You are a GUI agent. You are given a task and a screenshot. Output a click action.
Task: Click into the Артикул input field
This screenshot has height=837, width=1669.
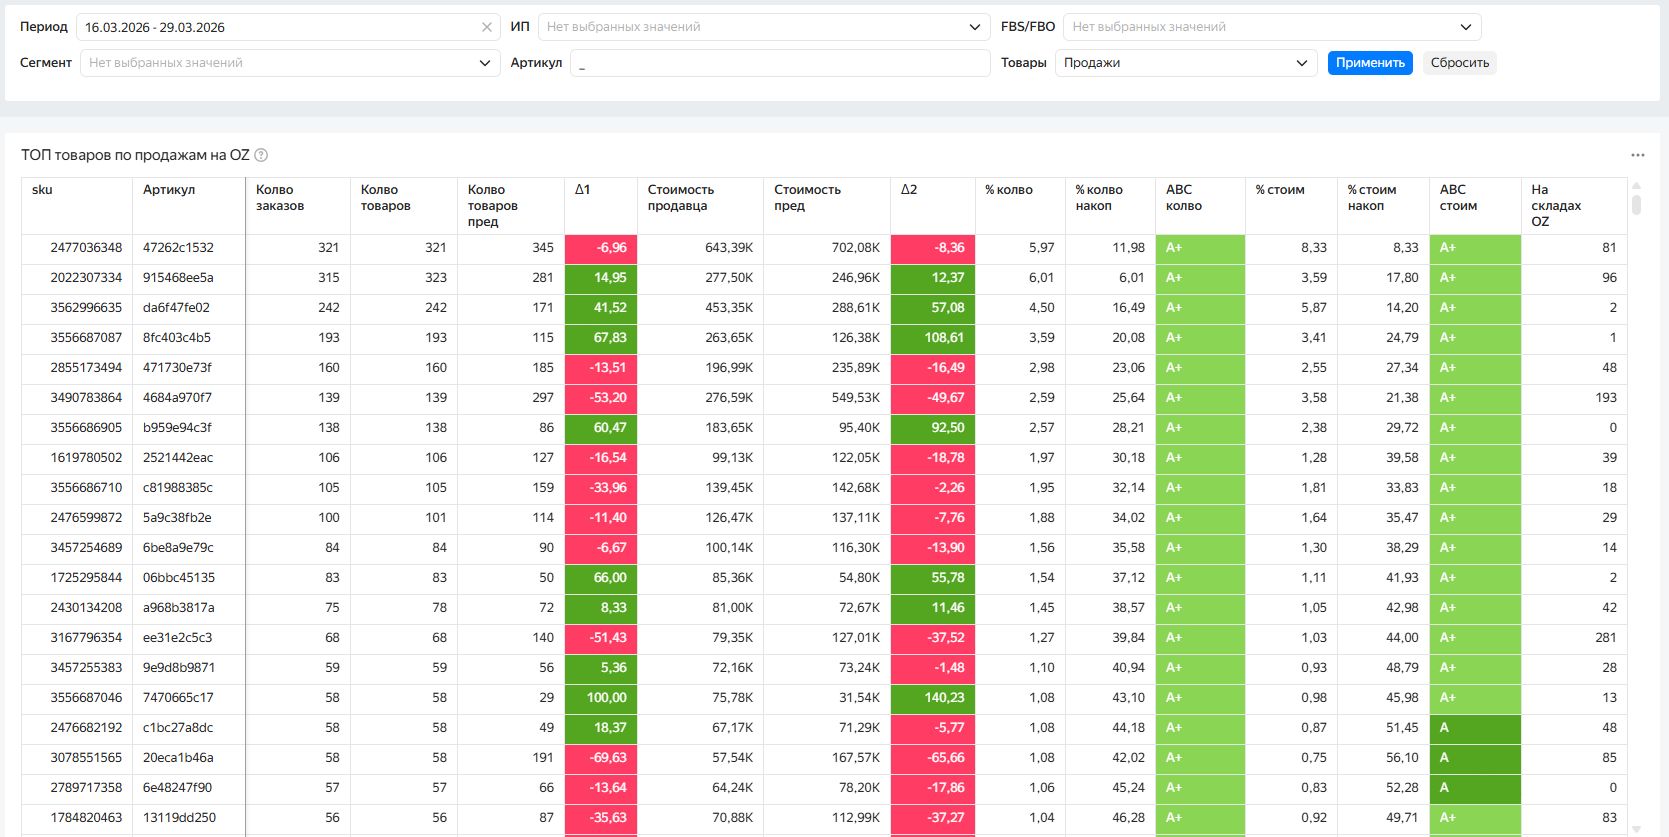[780, 63]
